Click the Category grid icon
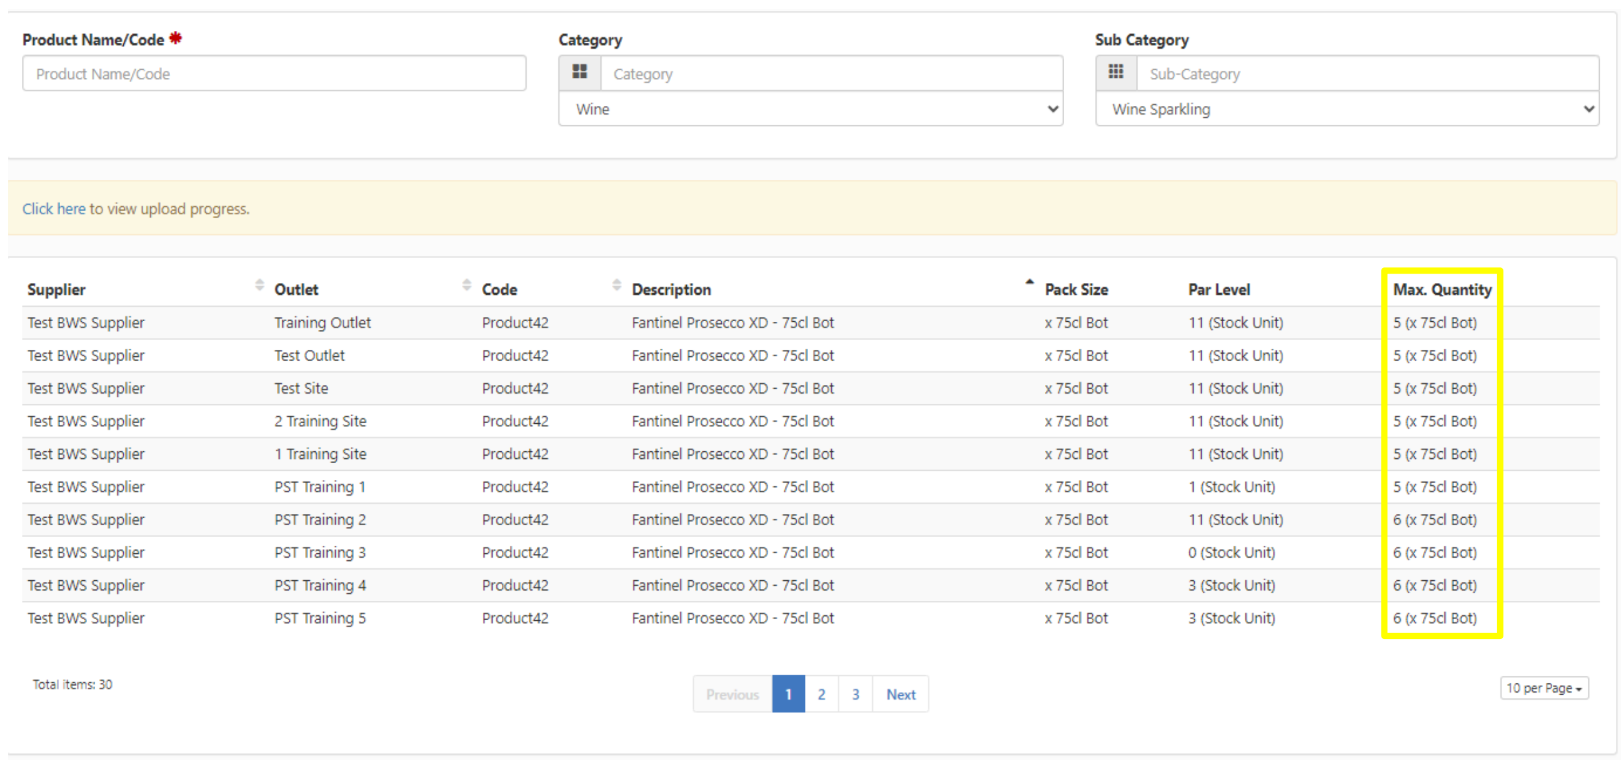This screenshot has height=760, width=1621. pyautogui.click(x=580, y=73)
